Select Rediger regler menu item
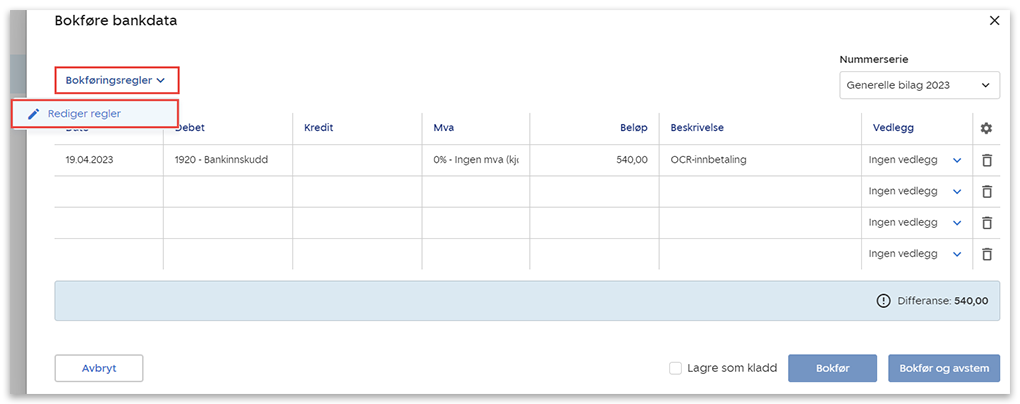This screenshot has height=404, width=1020. [x=85, y=114]
